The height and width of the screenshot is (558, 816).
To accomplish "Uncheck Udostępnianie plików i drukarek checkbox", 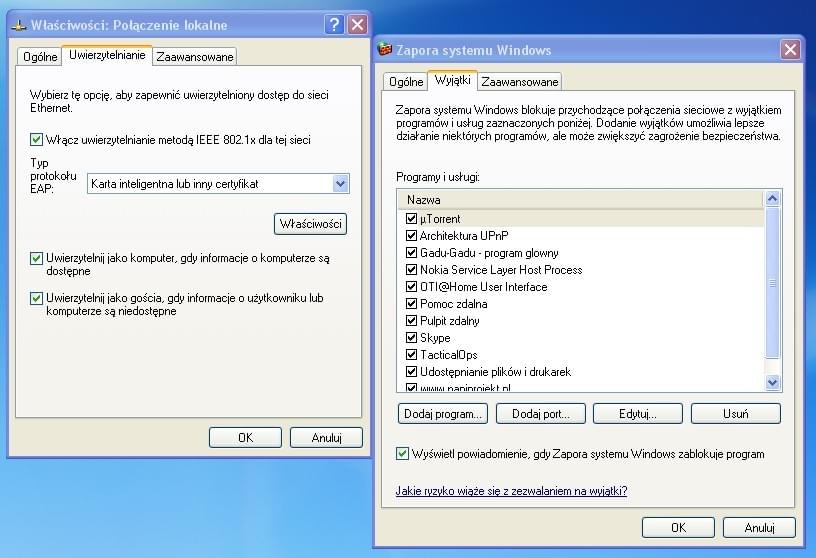I will 412,372.
